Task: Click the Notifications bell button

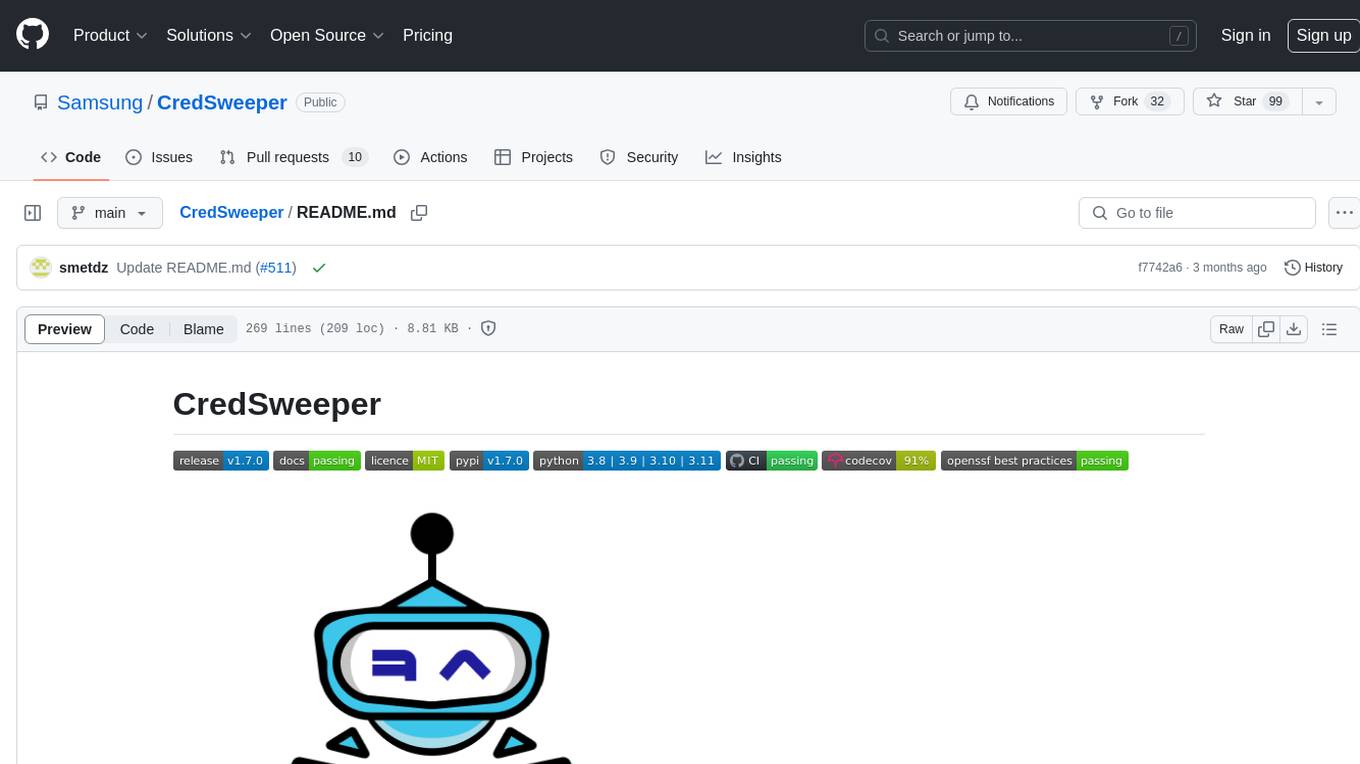Action: coord(1008,101)
